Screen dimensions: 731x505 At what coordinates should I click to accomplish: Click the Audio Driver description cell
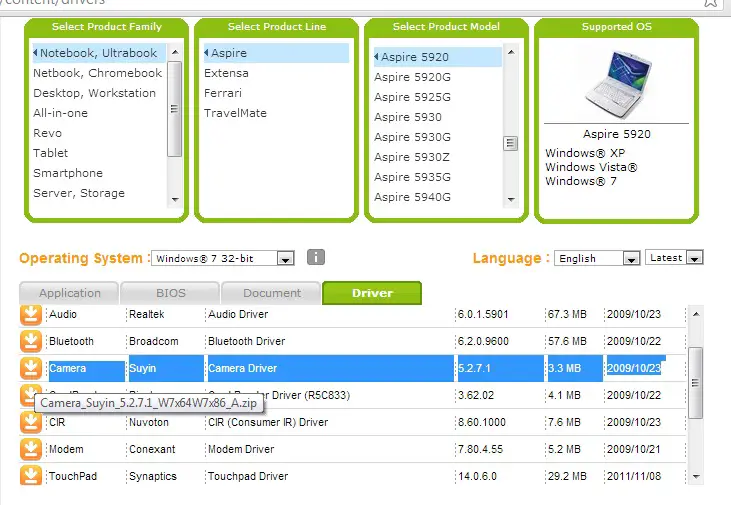(x=238, y=314)
